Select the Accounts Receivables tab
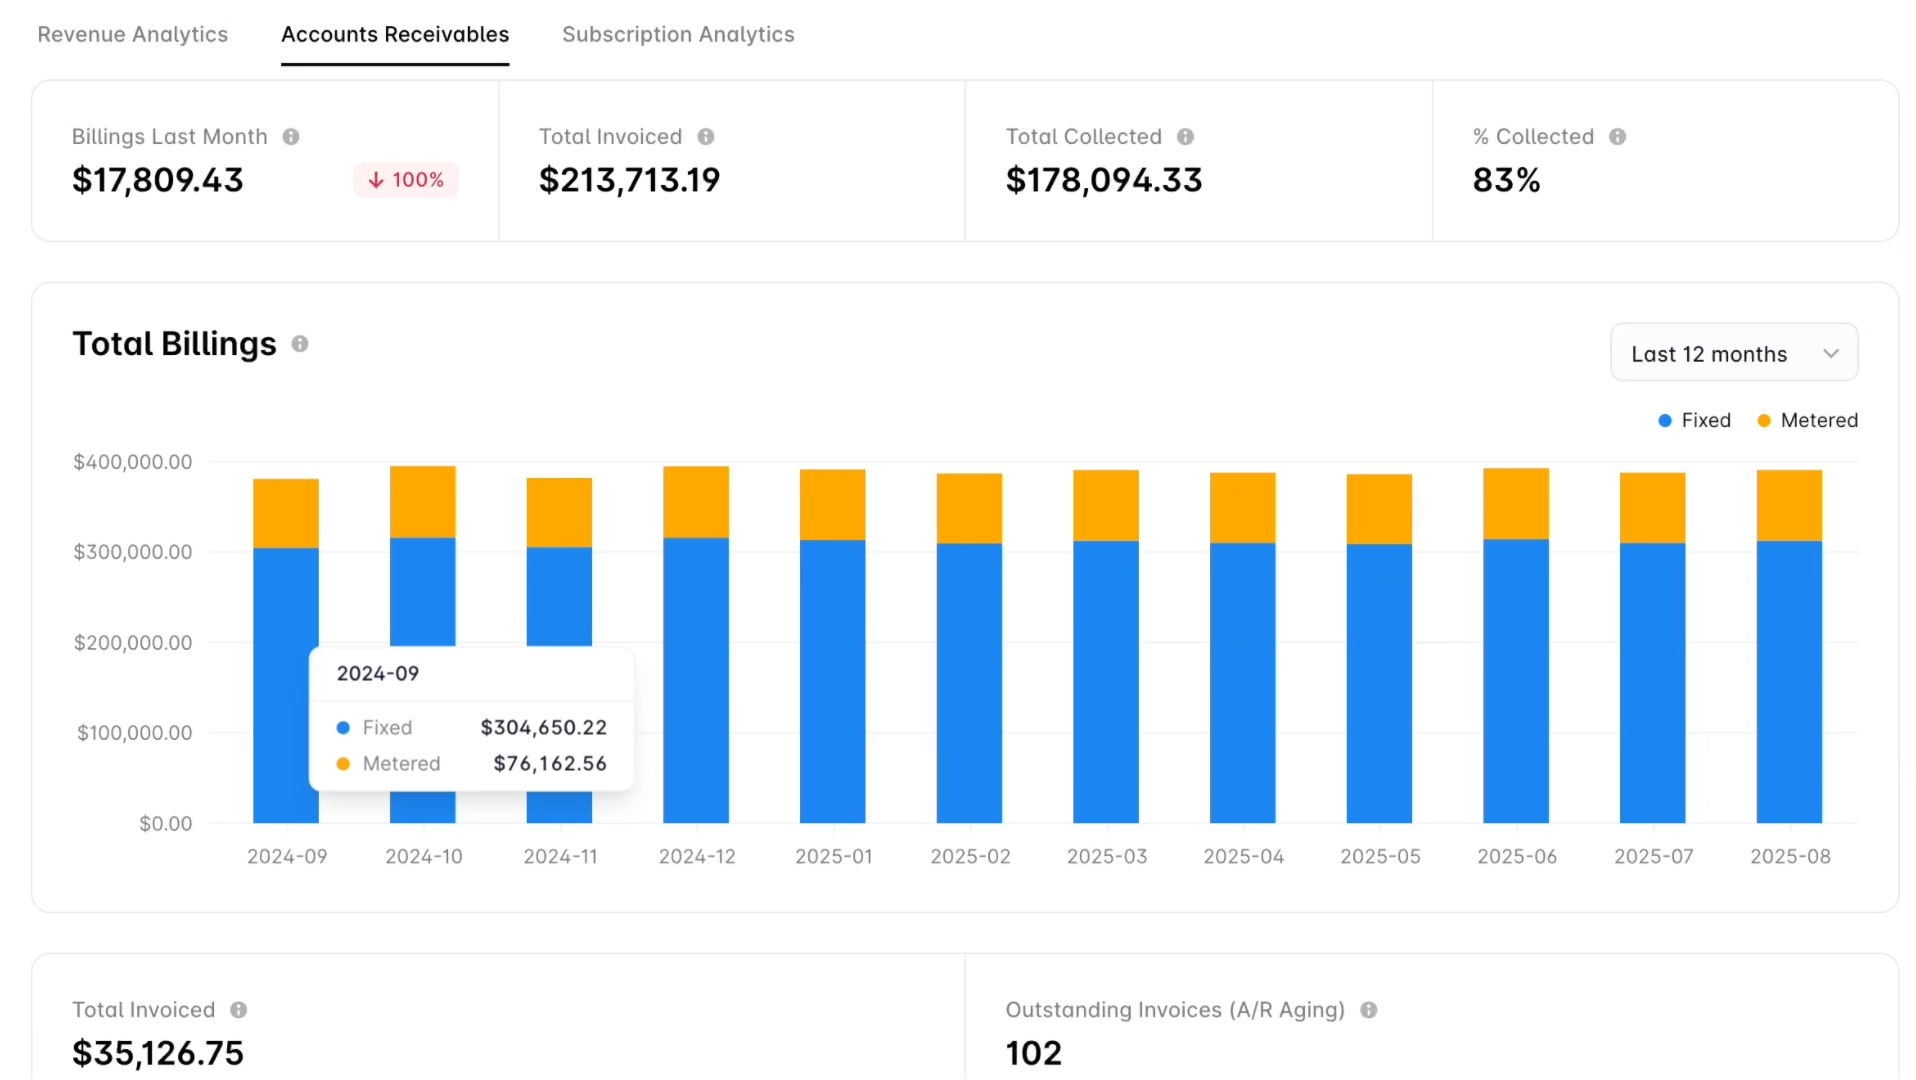Image resolution: width=1916 pixels, height=1080 pixels. click(x=395, y=35)
